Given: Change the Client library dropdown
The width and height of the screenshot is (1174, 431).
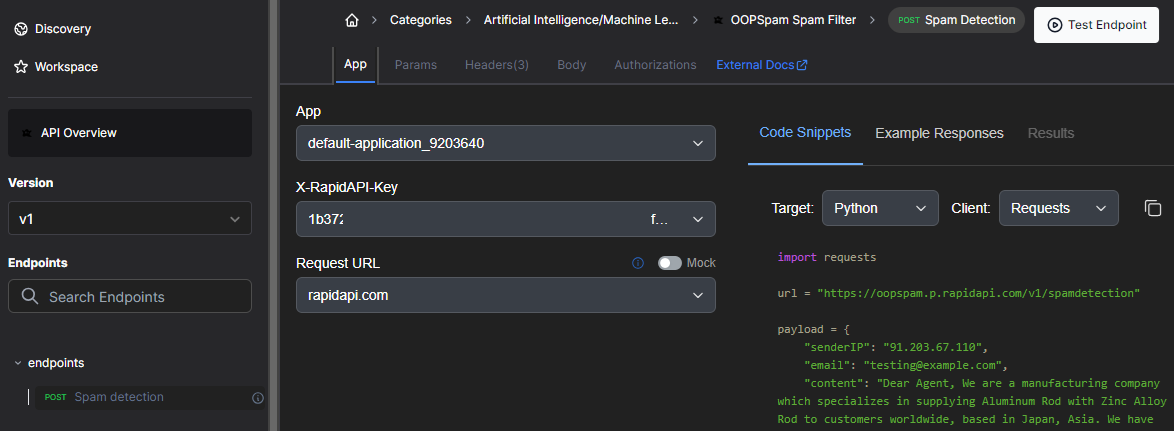Looking at the screenshot, I should coord(1058,208).
